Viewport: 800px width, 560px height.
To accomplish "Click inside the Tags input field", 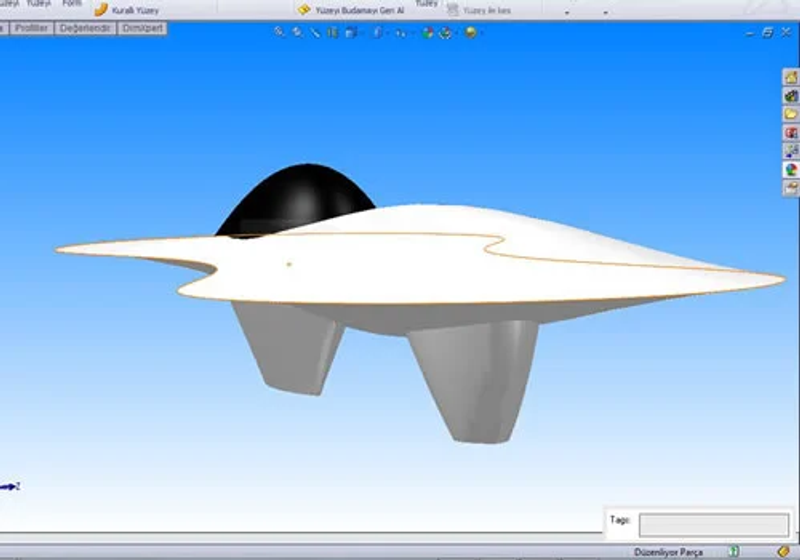I will point(714,525).
